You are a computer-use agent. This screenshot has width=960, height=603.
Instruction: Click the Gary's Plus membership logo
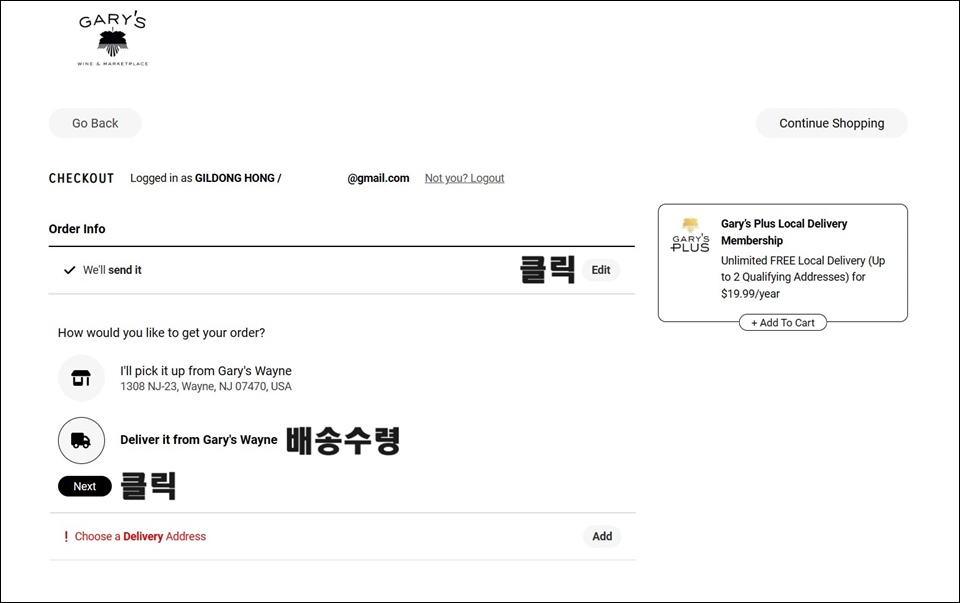point(690,235)
